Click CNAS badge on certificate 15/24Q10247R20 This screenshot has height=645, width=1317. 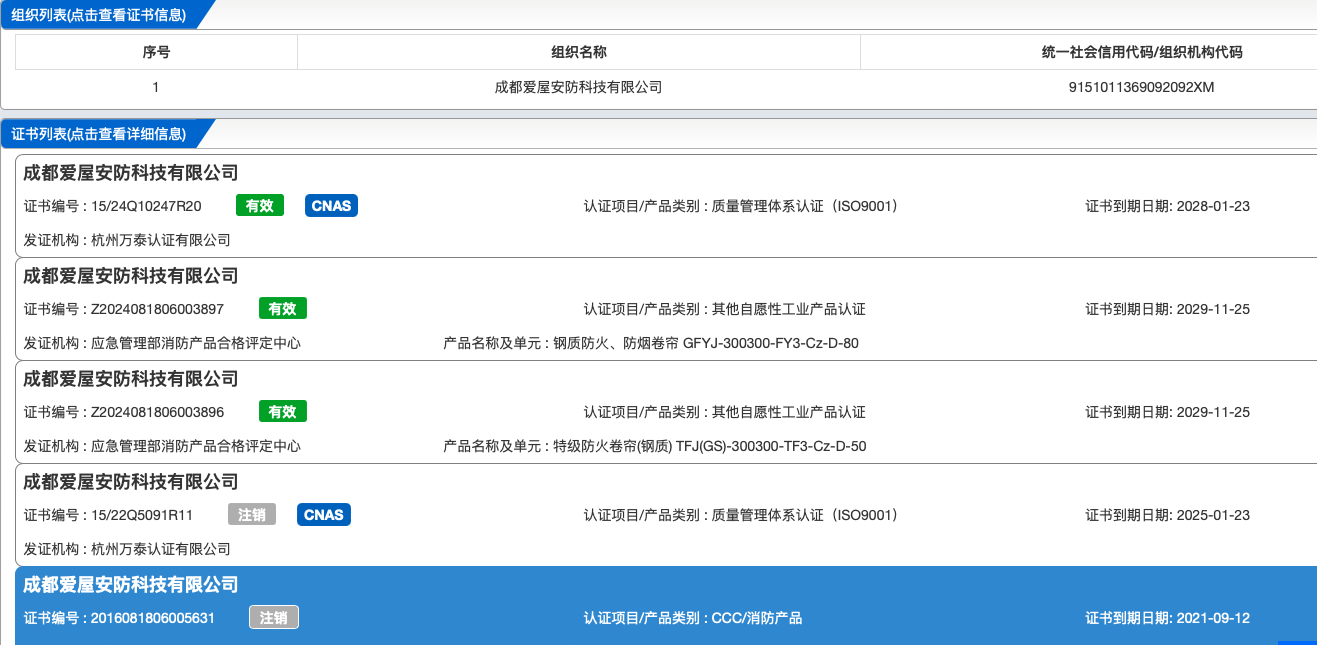[331, 205]
